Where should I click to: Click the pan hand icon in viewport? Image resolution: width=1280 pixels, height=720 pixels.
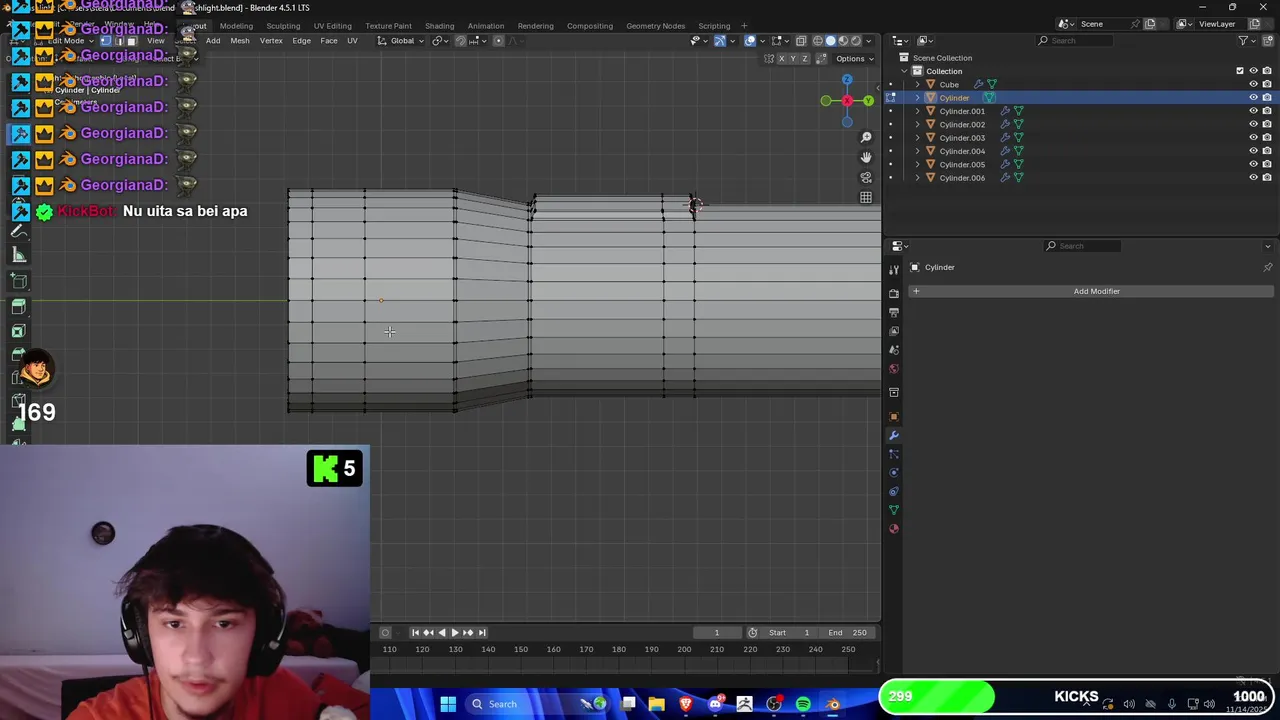pyautogui.click(x=866, y=157)
